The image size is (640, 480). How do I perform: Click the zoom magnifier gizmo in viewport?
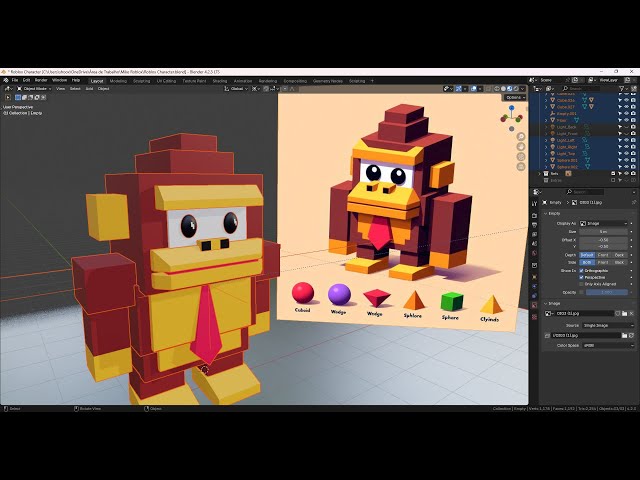point(521,136)
